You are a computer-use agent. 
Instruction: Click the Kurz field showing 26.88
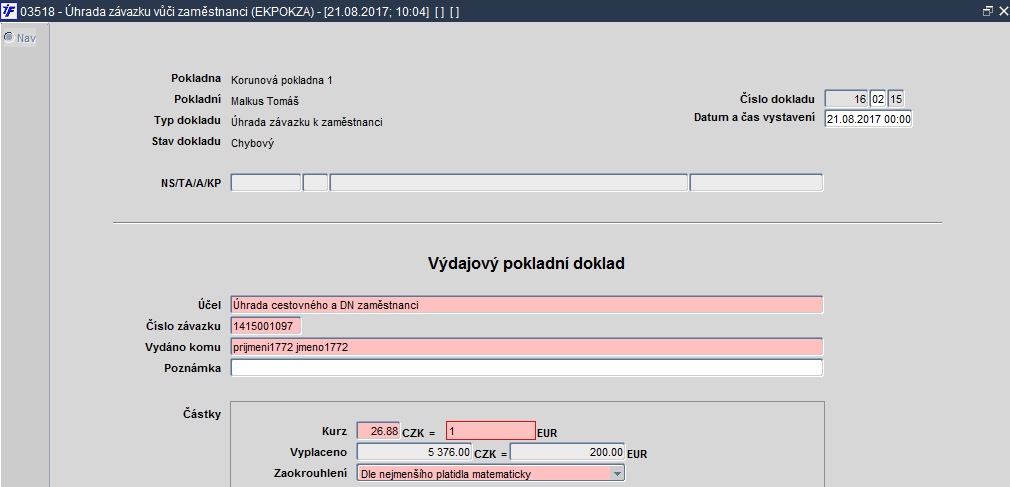coord(377,431)
